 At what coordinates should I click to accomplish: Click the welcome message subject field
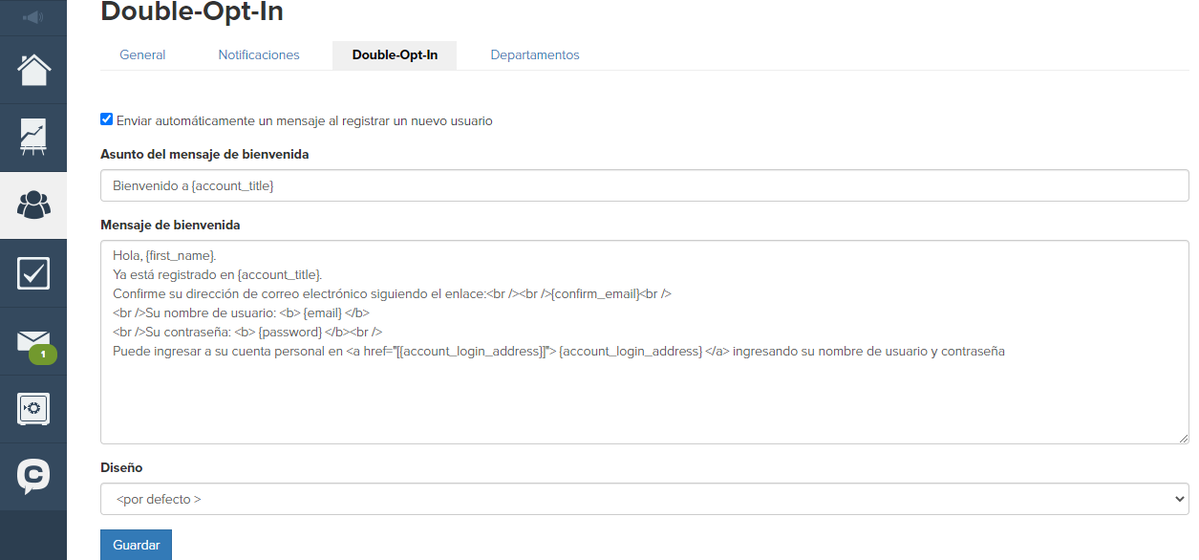645,186
